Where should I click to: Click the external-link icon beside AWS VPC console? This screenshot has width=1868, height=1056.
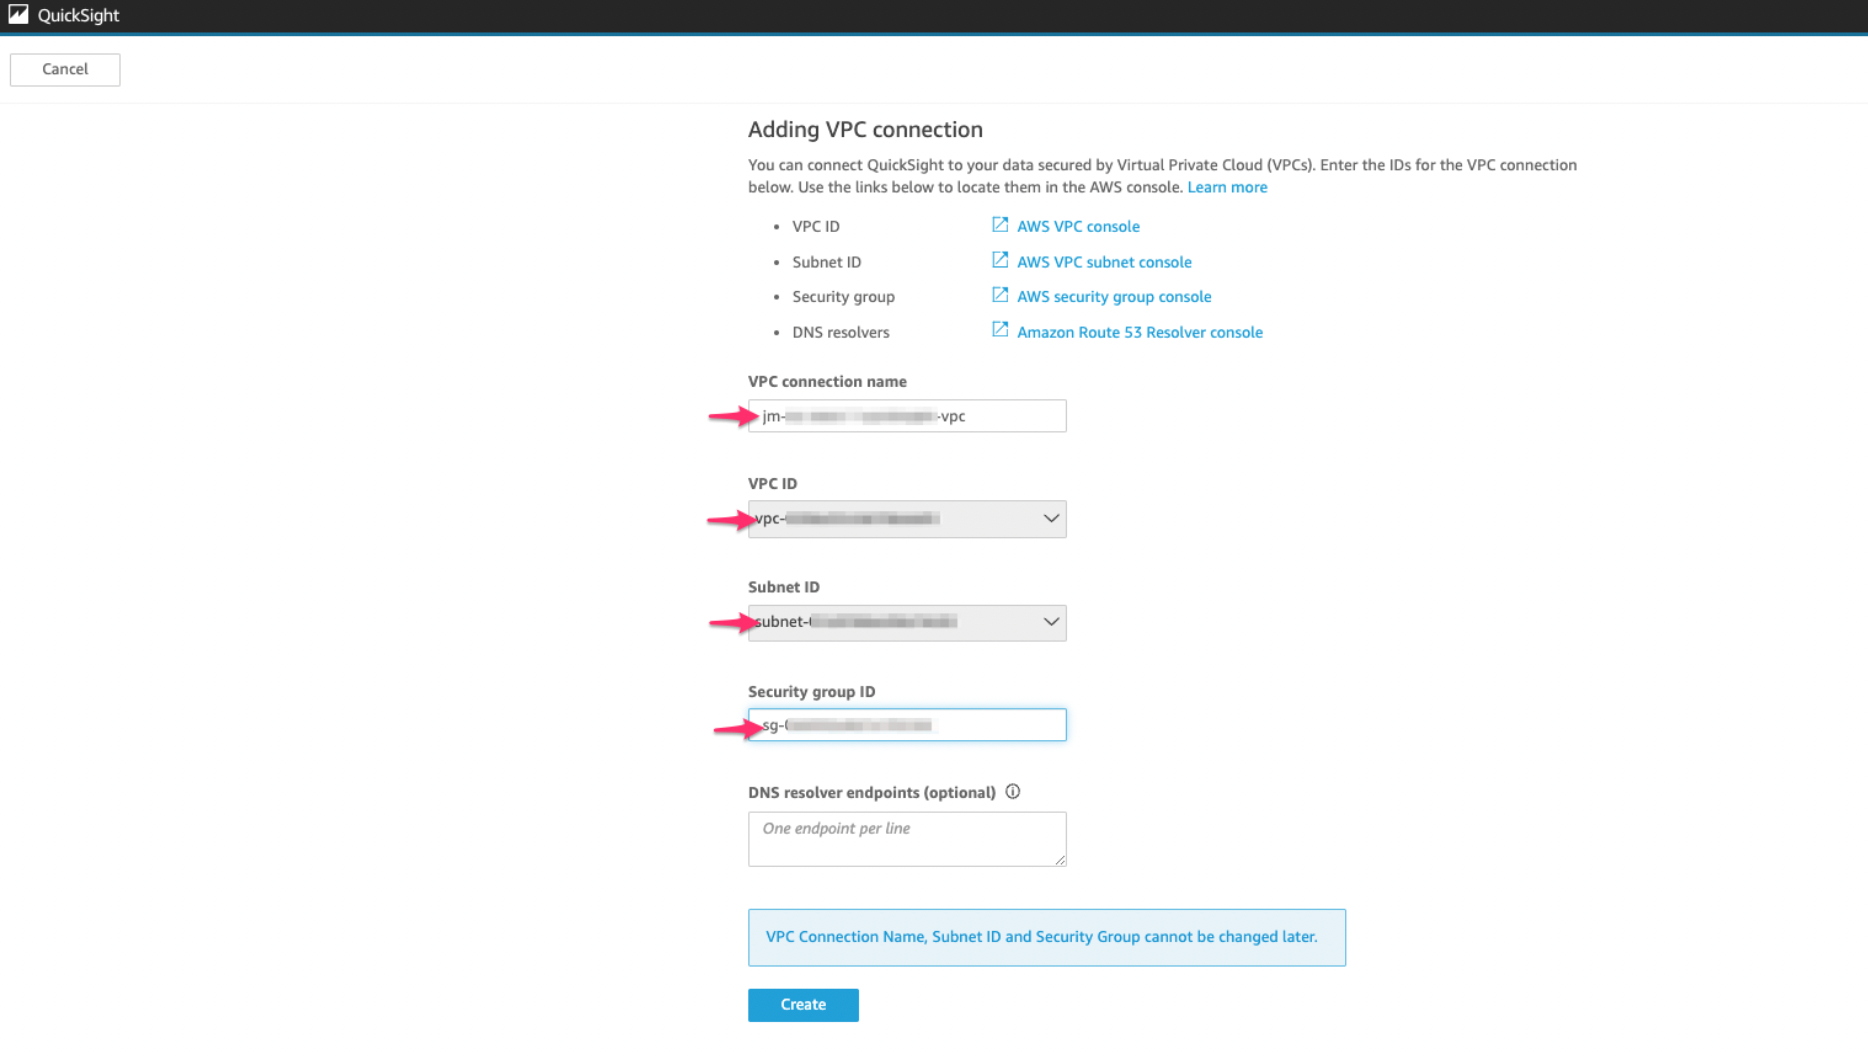[x=999, y=225]
